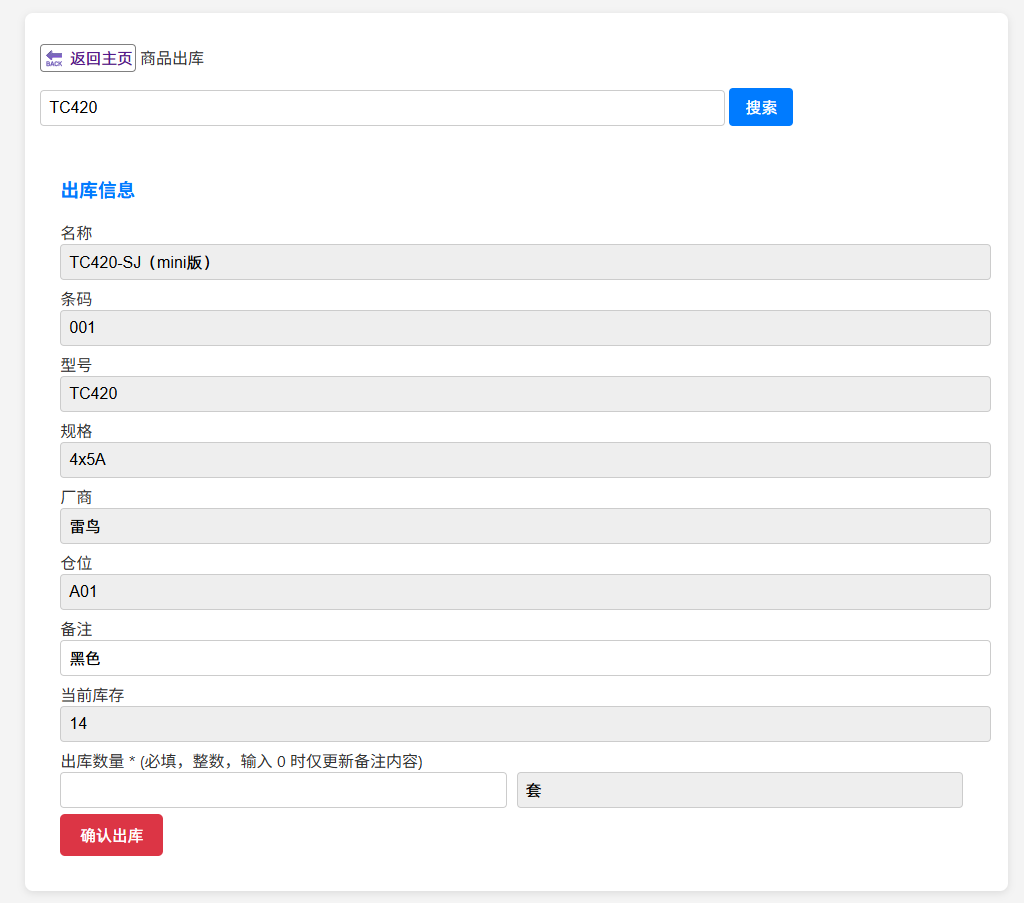Viewport: 1024px width, 903px height.
Task: Click the 厂商 field showing 雷鸟
Action: pos(525,526)
